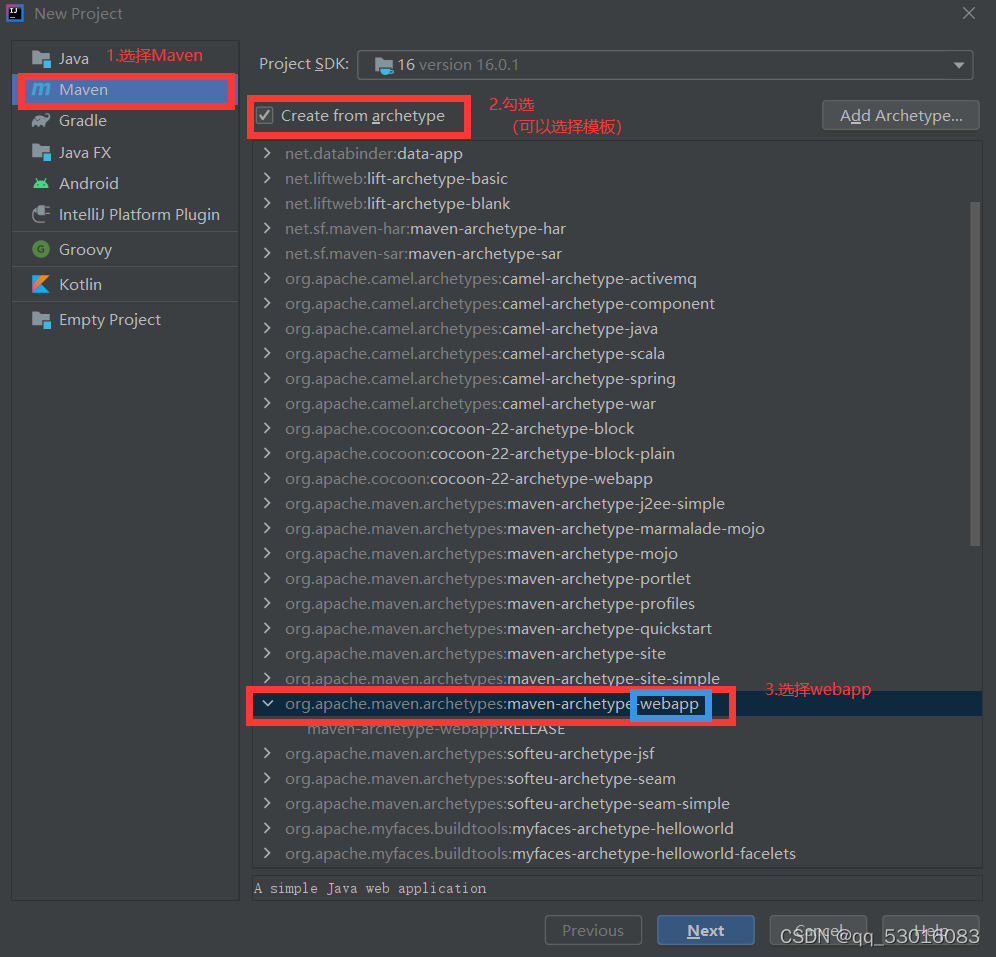The image size is (996, 957).
Task: Select Gradle project type
Action: (x=125, y=121)
